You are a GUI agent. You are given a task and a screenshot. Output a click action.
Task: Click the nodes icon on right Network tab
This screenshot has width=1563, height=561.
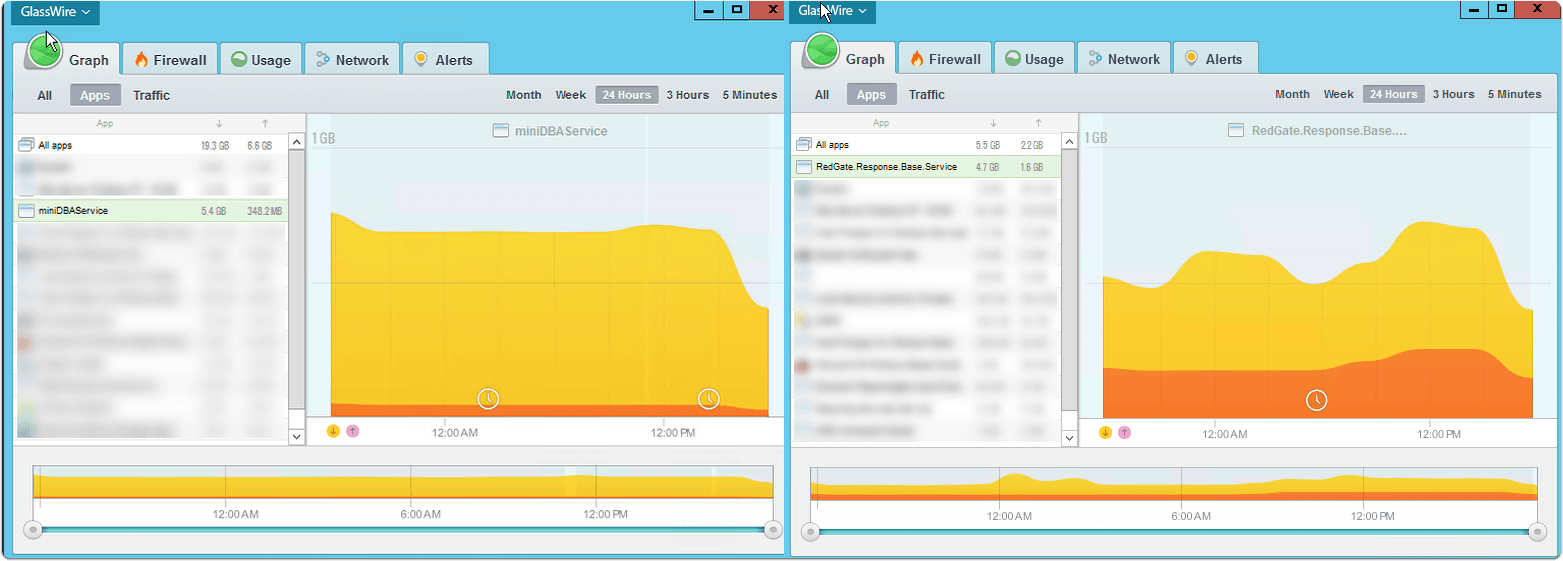[x=1096, y=60]
